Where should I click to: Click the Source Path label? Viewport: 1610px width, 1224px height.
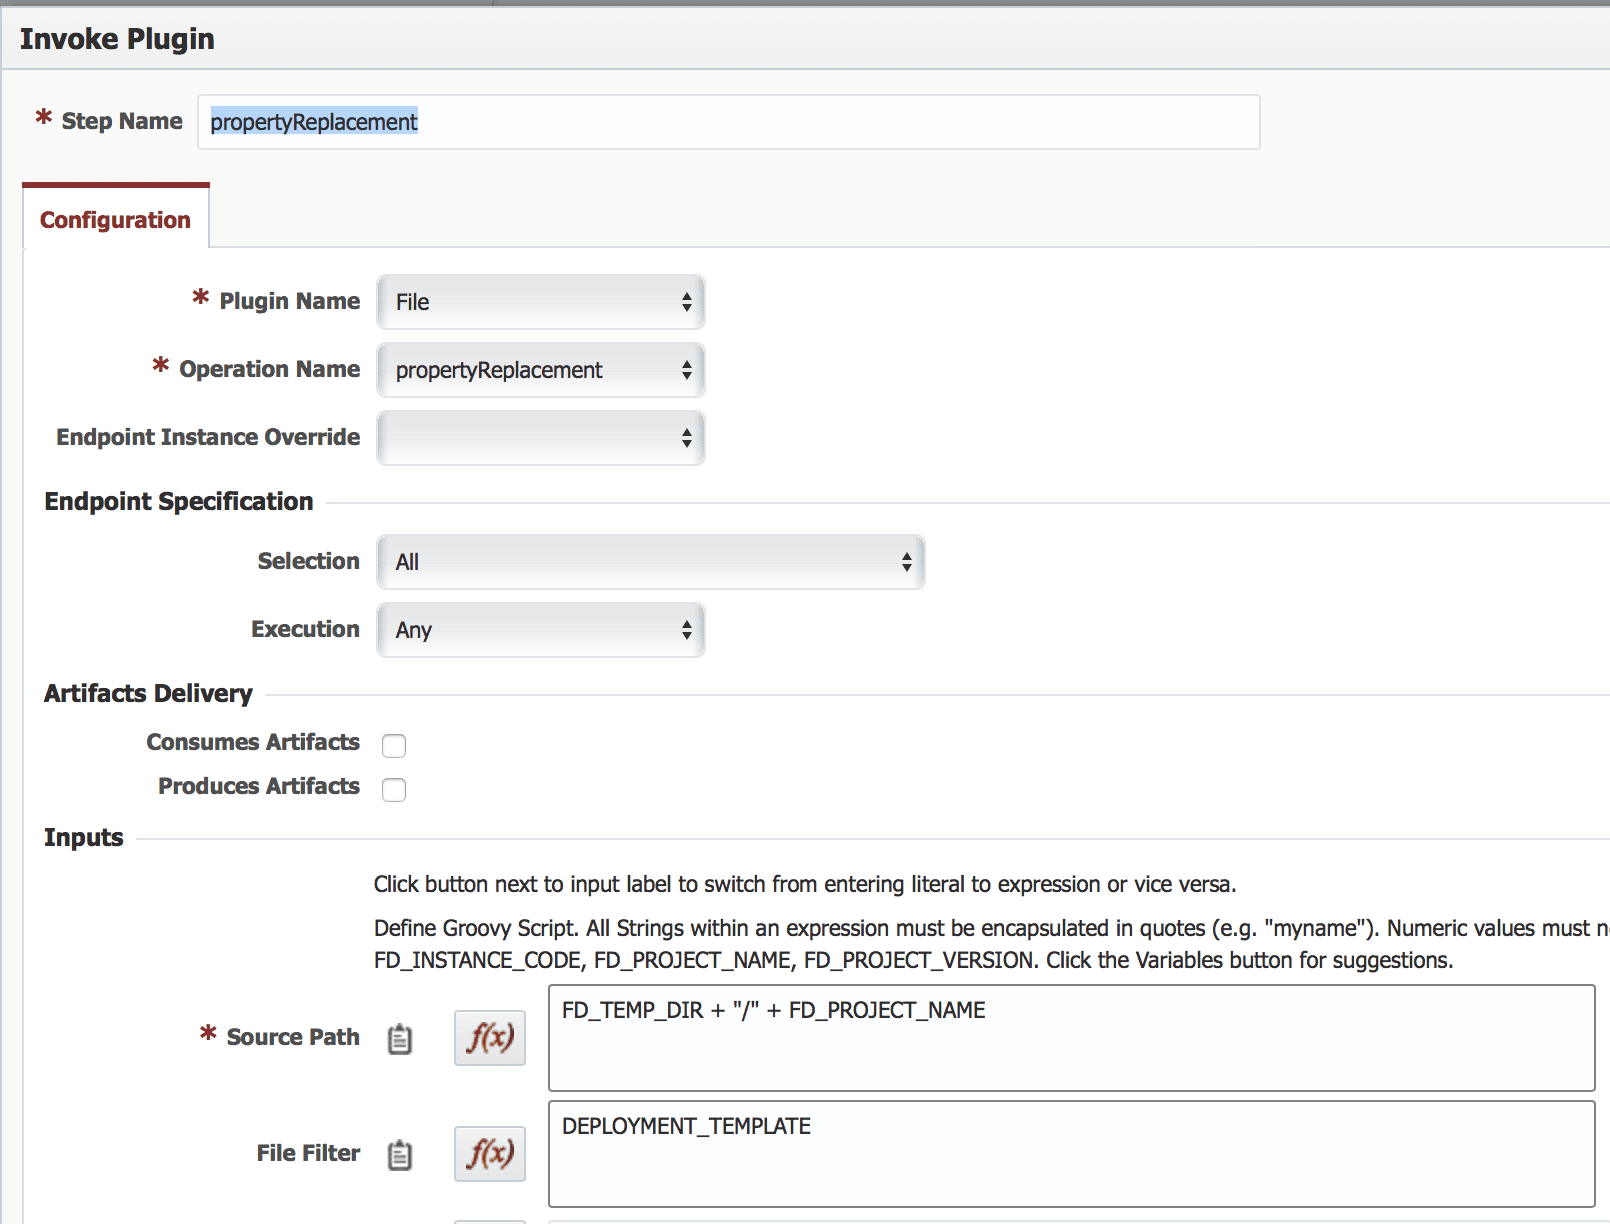[293, 1037]
